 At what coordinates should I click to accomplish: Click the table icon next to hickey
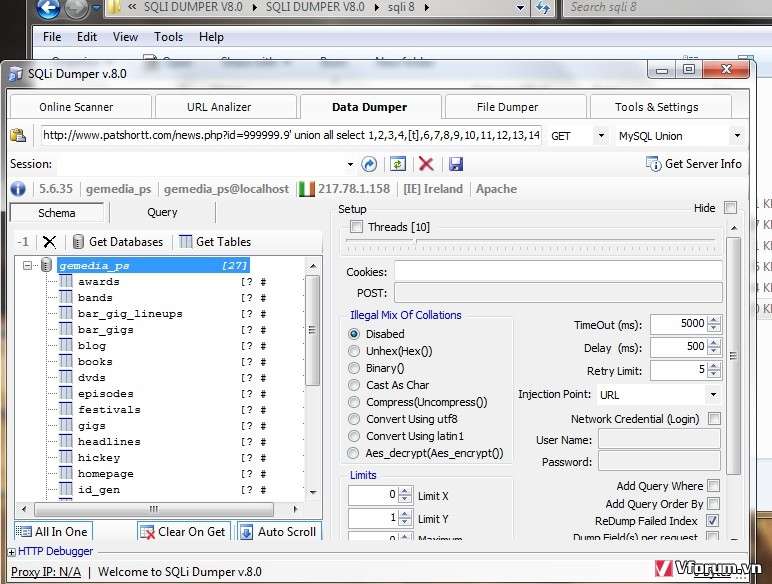click(x=65, y=457)
